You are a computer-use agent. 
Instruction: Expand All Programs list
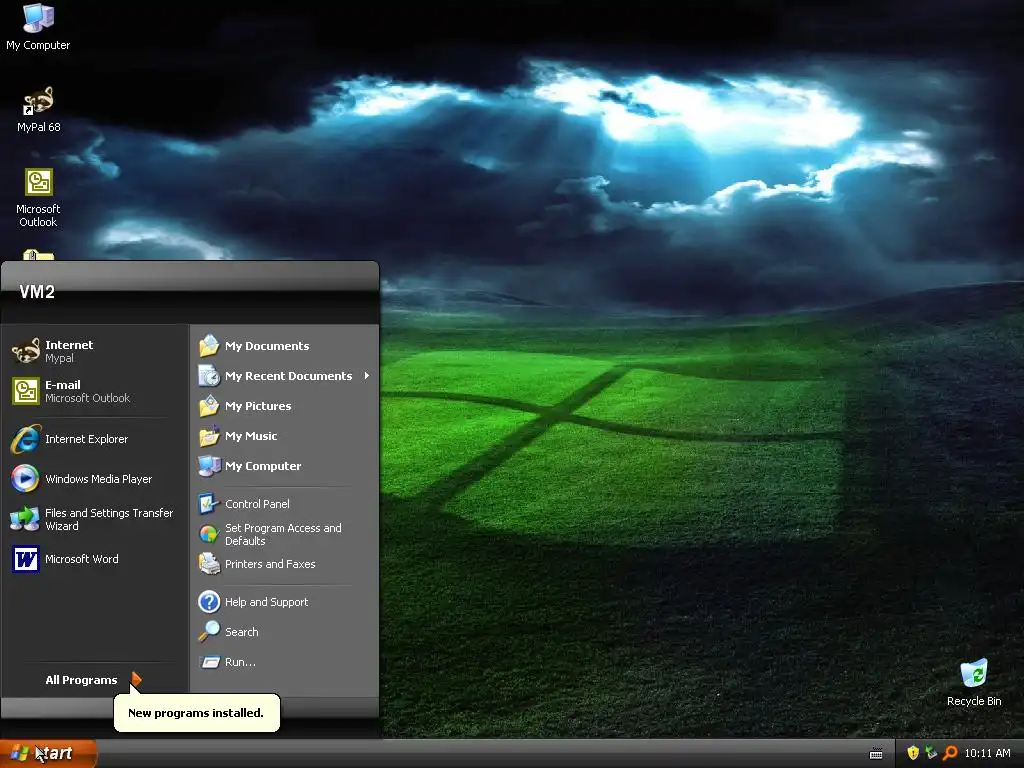pyautogui.click(x=93, y=680)
